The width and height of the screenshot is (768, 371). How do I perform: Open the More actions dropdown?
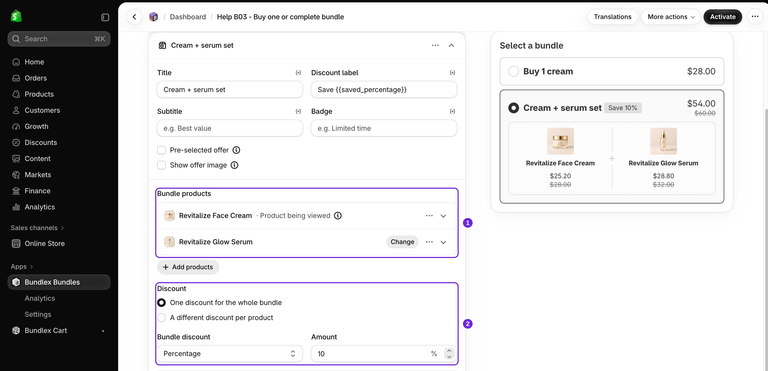(x=671, y=17)
